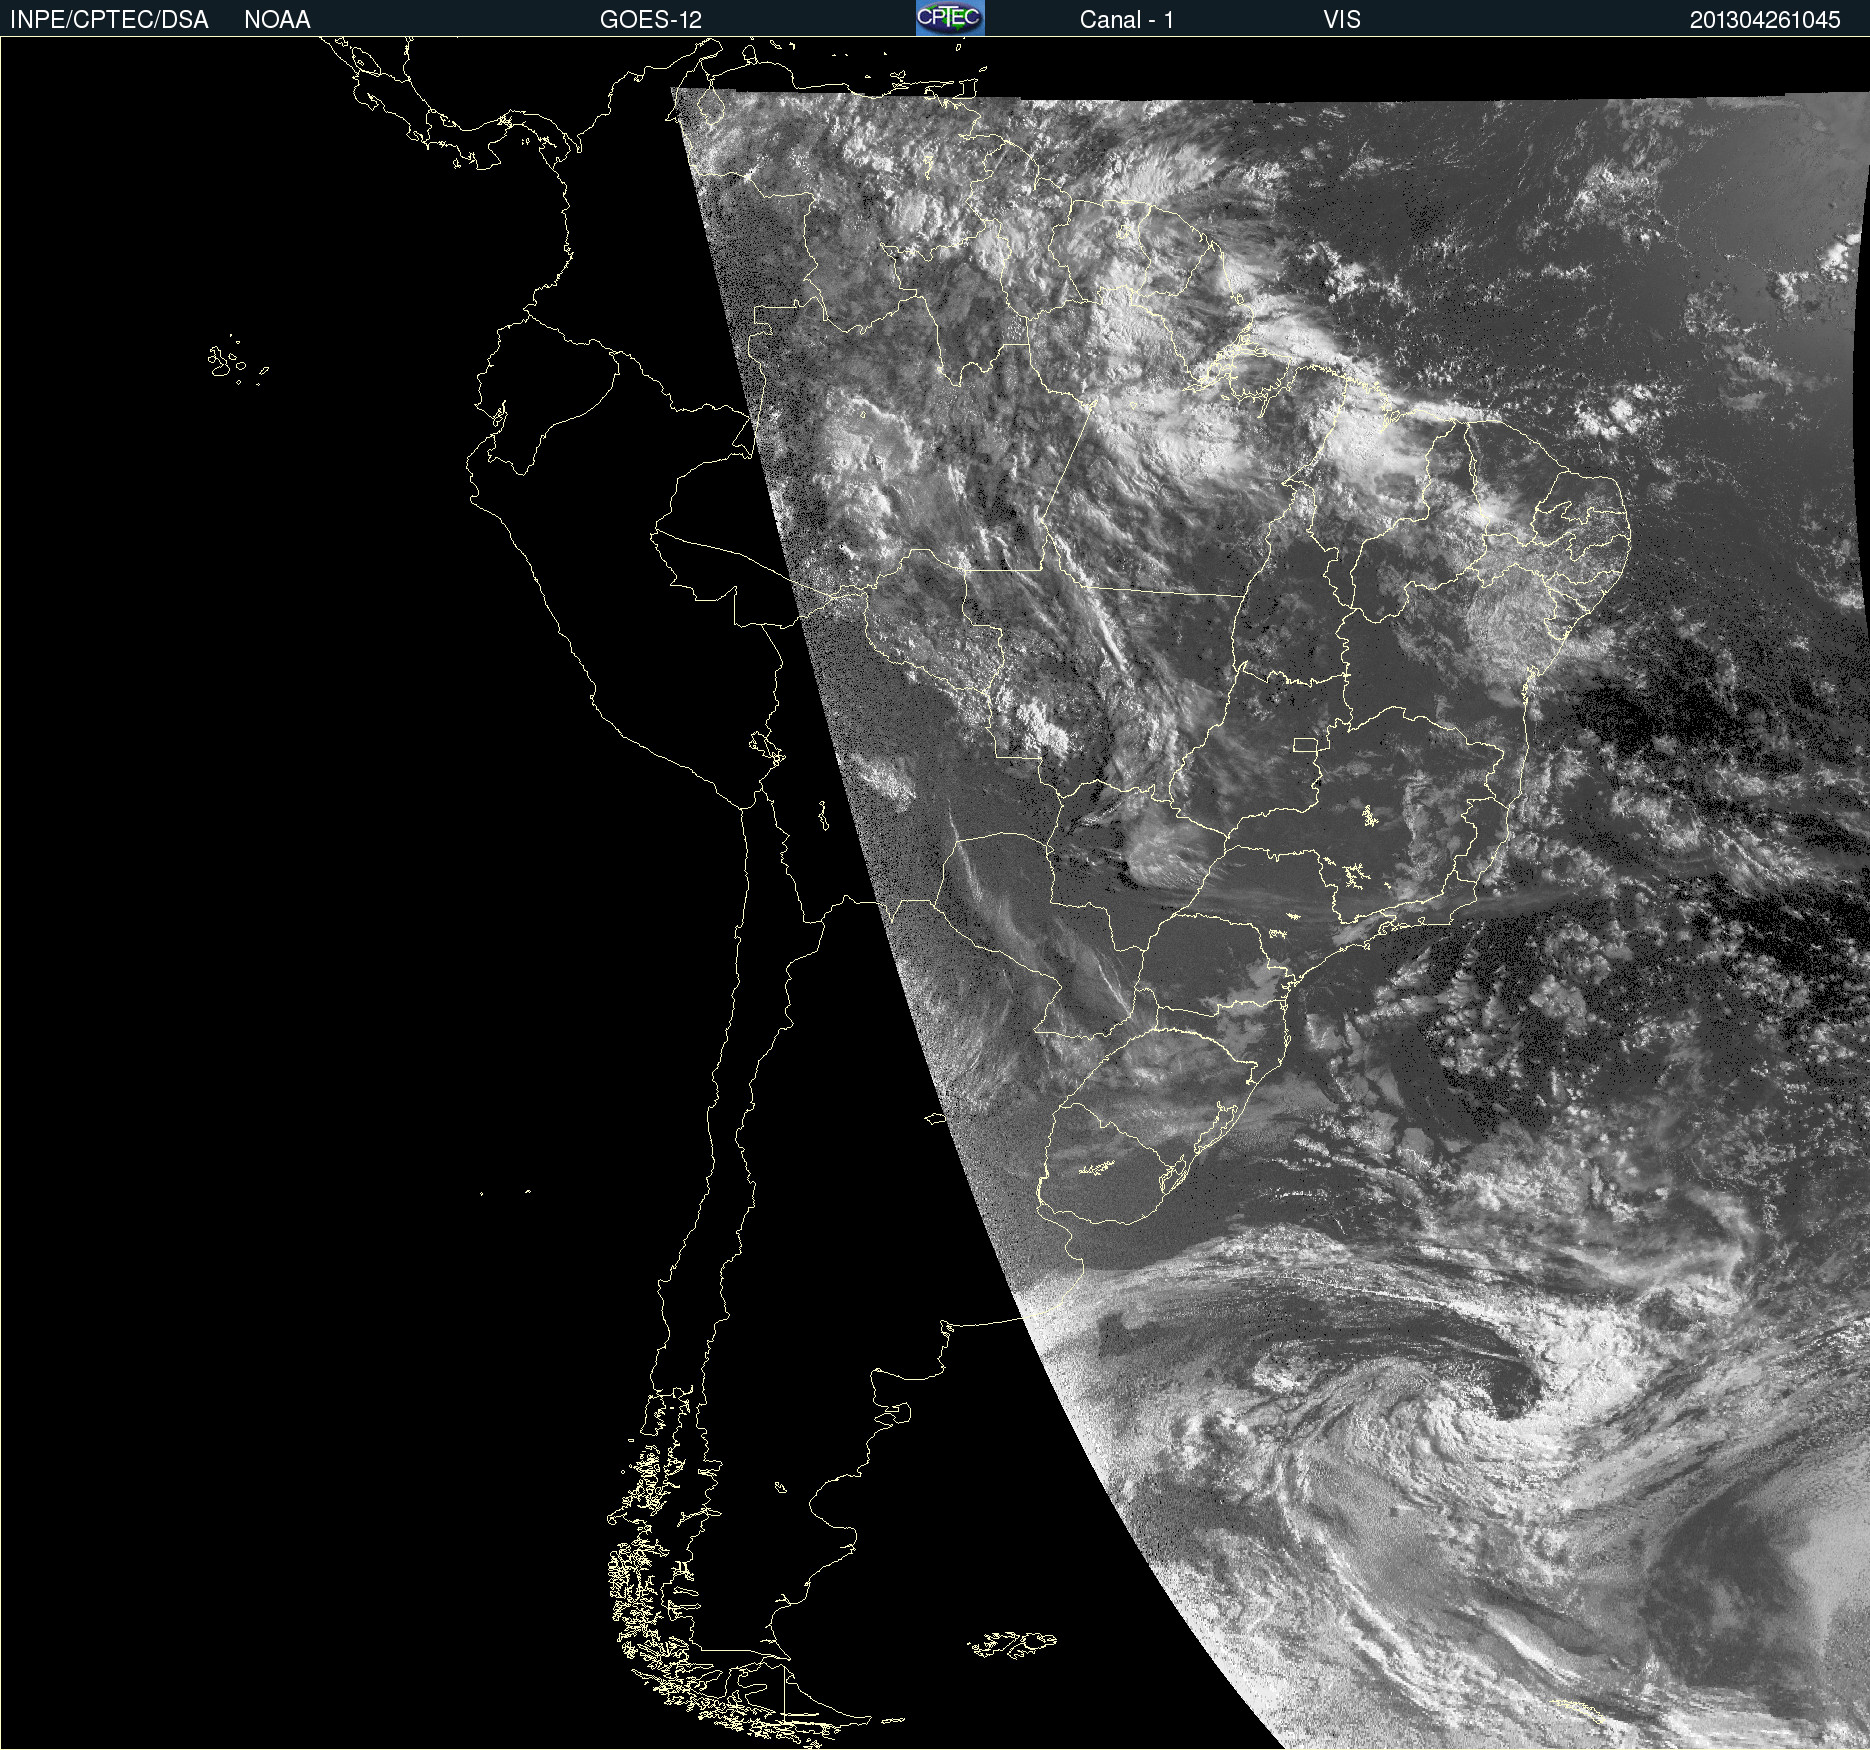
Task: Click the INPE/CPTEC/DSA header label
Action: click(109, 20)
